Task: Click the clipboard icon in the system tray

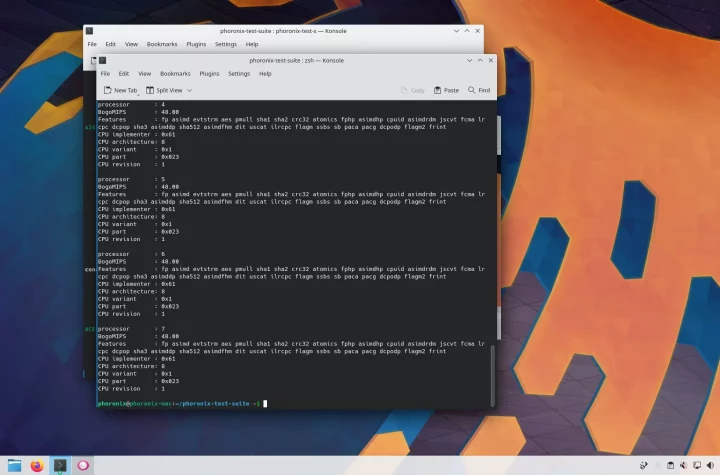Action: tap(670, 465)
